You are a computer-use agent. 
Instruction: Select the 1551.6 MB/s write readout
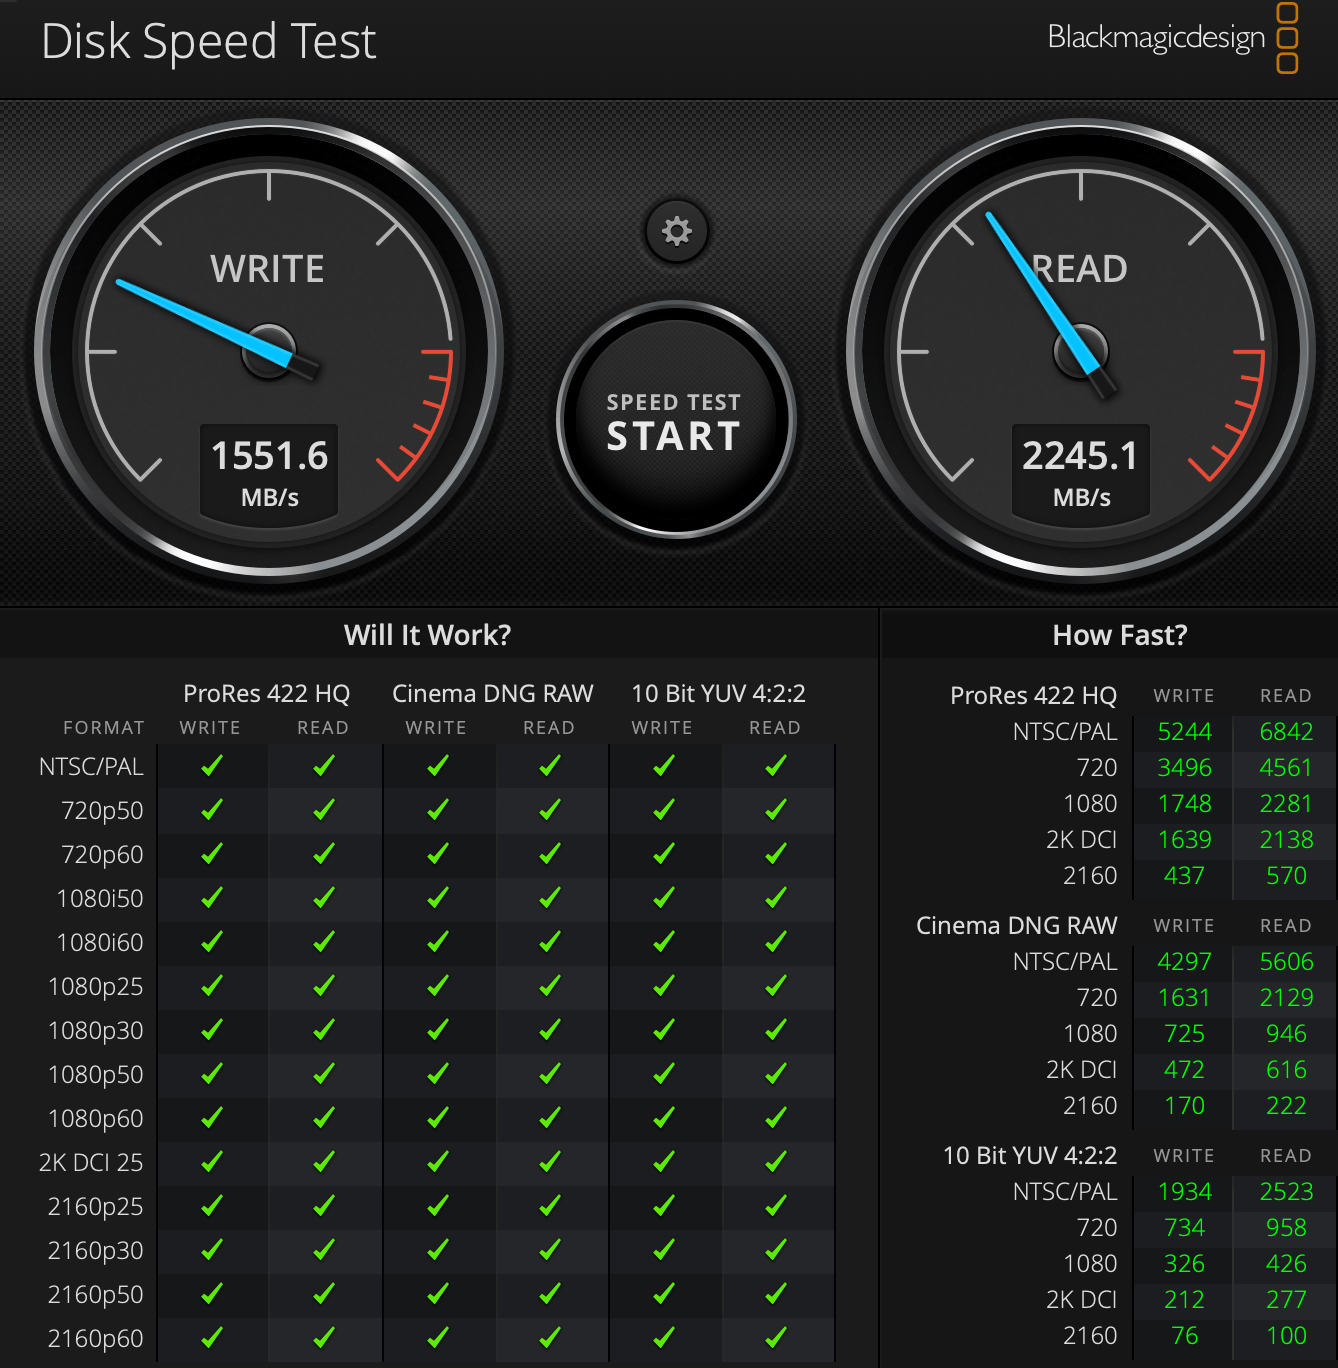coord(269,471)
